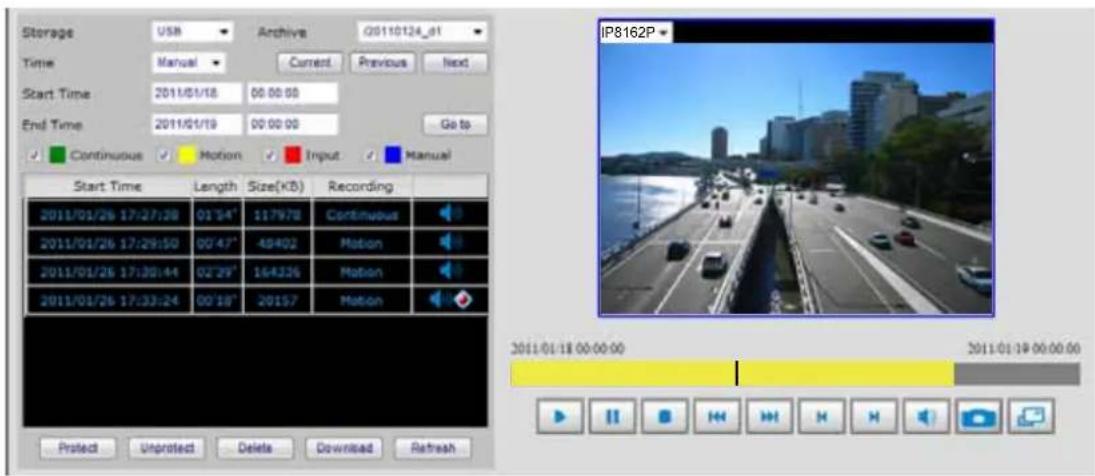Pause the recording playback

click(612, 417)
